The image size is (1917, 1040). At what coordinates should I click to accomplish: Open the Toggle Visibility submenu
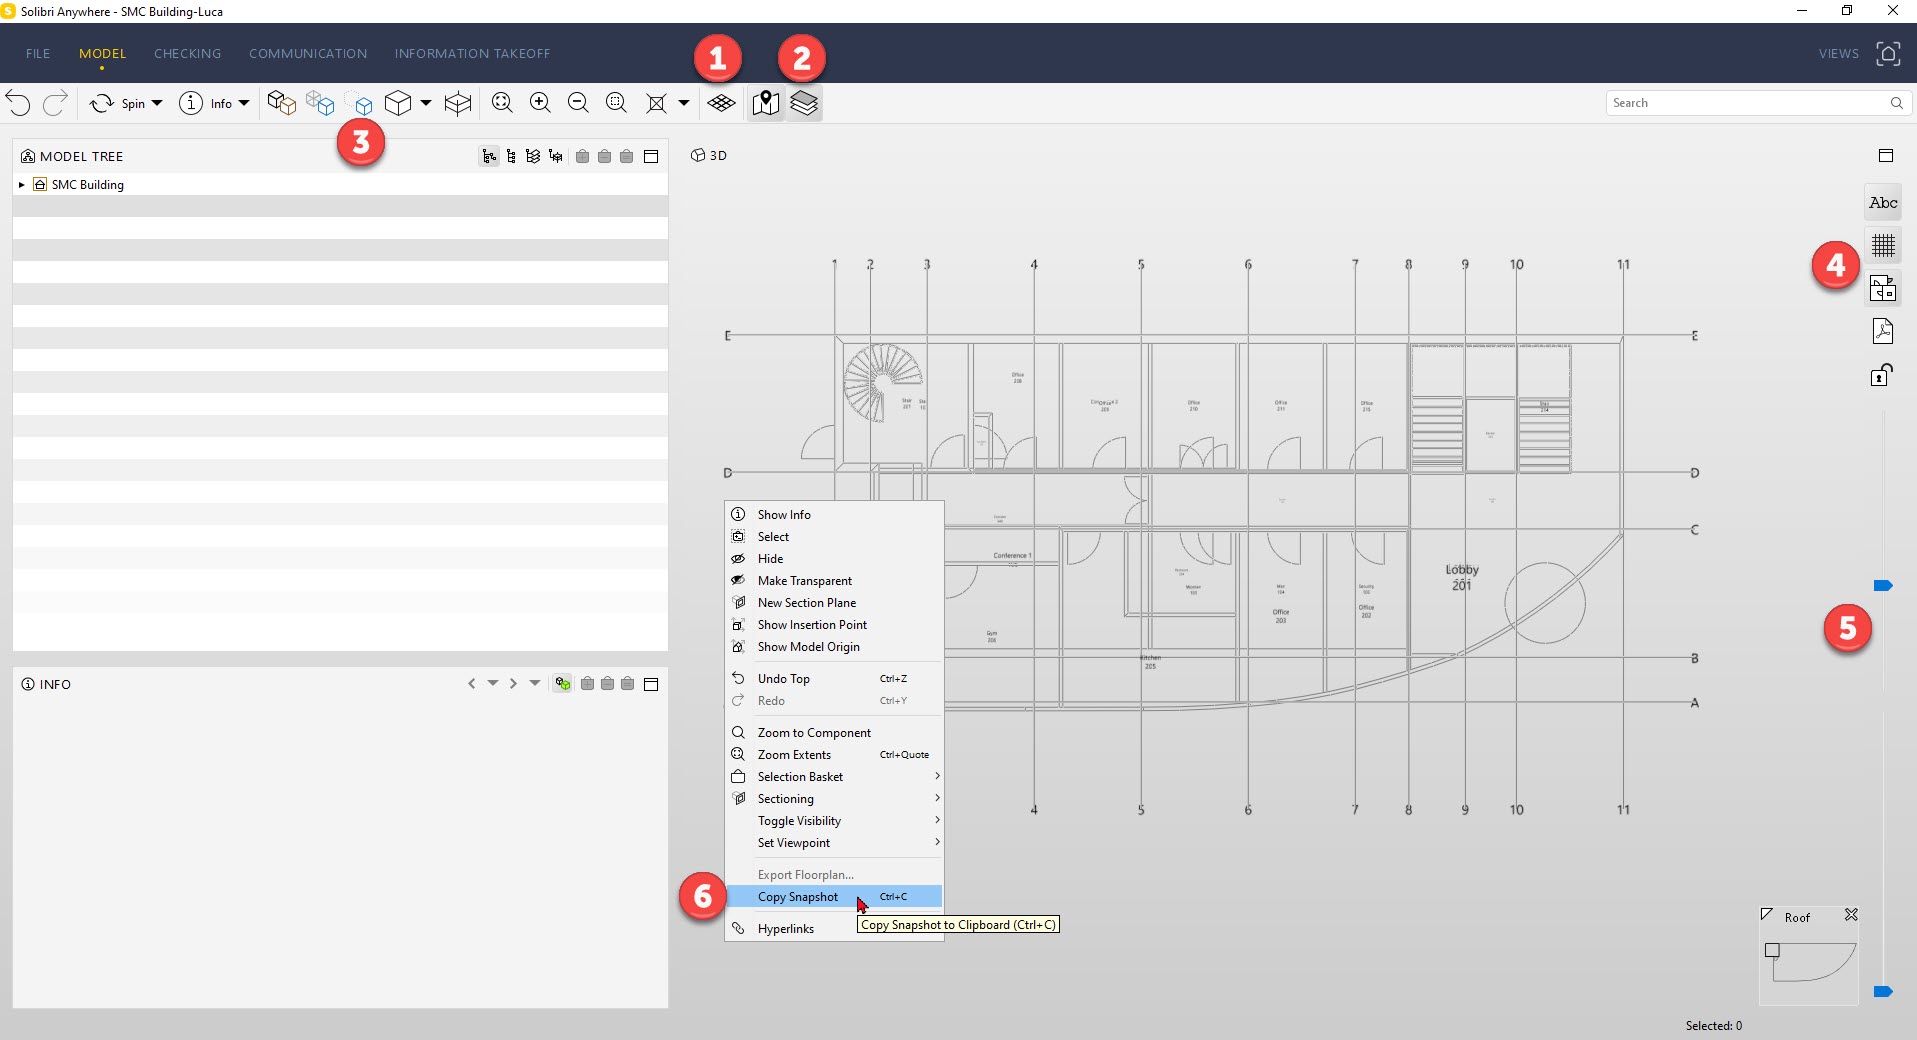[834, 821]
